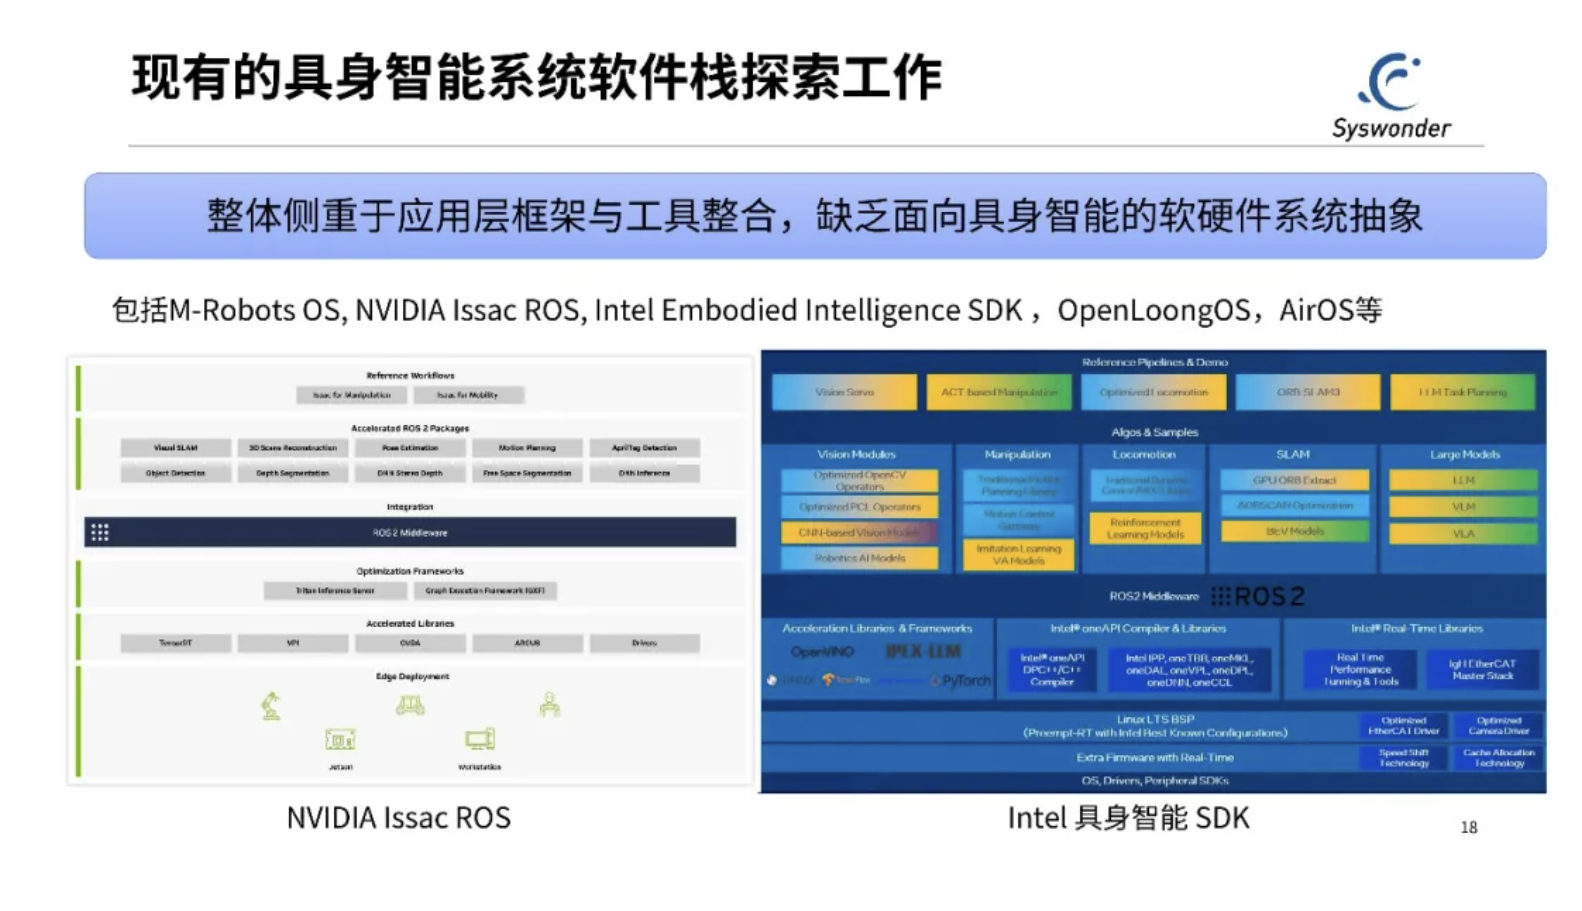Click the Real Time Performance Tuning & Tools box
The image size is (1582, 911).
[1360, 670]
